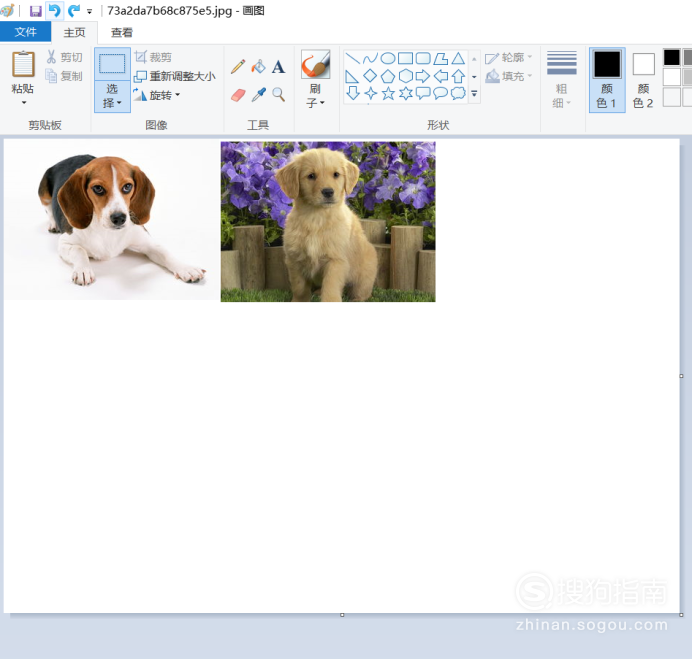The image size is (692, 659).
Task: Click the beagle dog image on canvas
Action: click(x=112, y=220)
